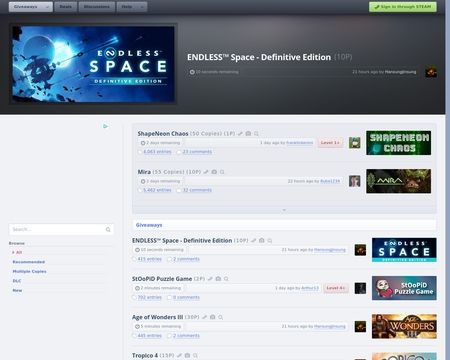Click the magnifier icon beside ShapeNeon Chaos title

(x=256, y=134)
